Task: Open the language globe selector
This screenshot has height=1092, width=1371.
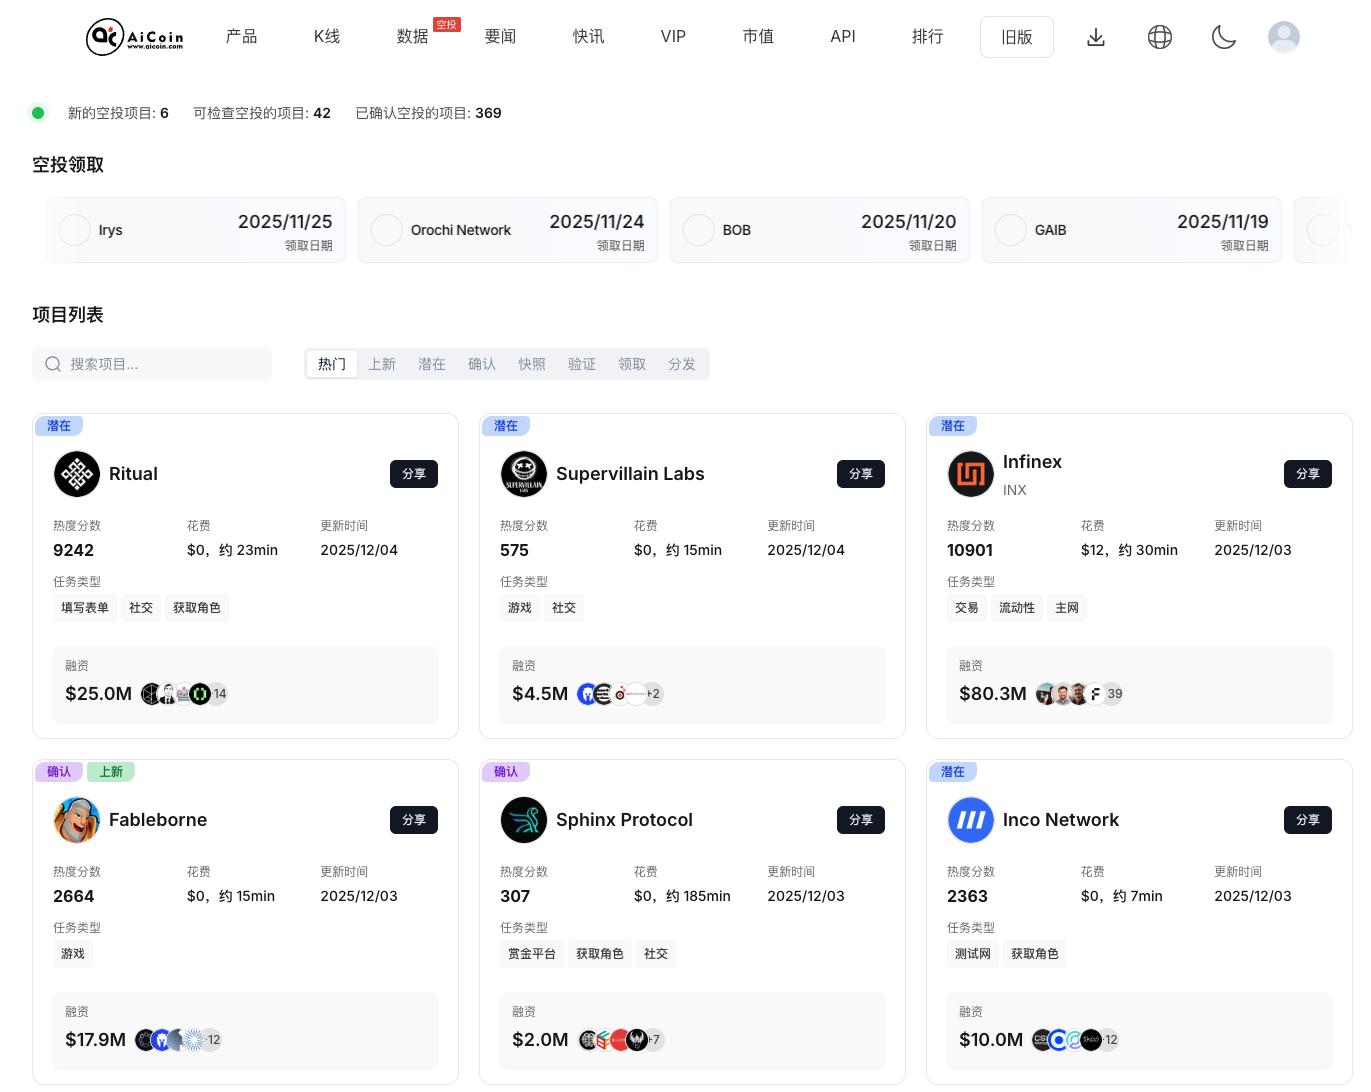Action: coord(1160,37)
